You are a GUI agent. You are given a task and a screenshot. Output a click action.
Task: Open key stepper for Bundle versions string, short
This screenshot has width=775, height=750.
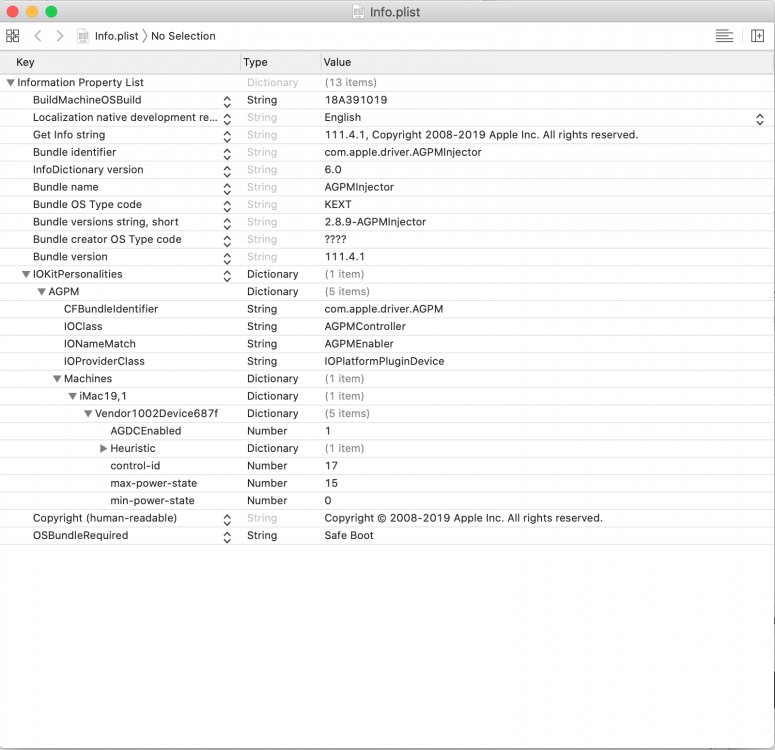tap(227, 223)
